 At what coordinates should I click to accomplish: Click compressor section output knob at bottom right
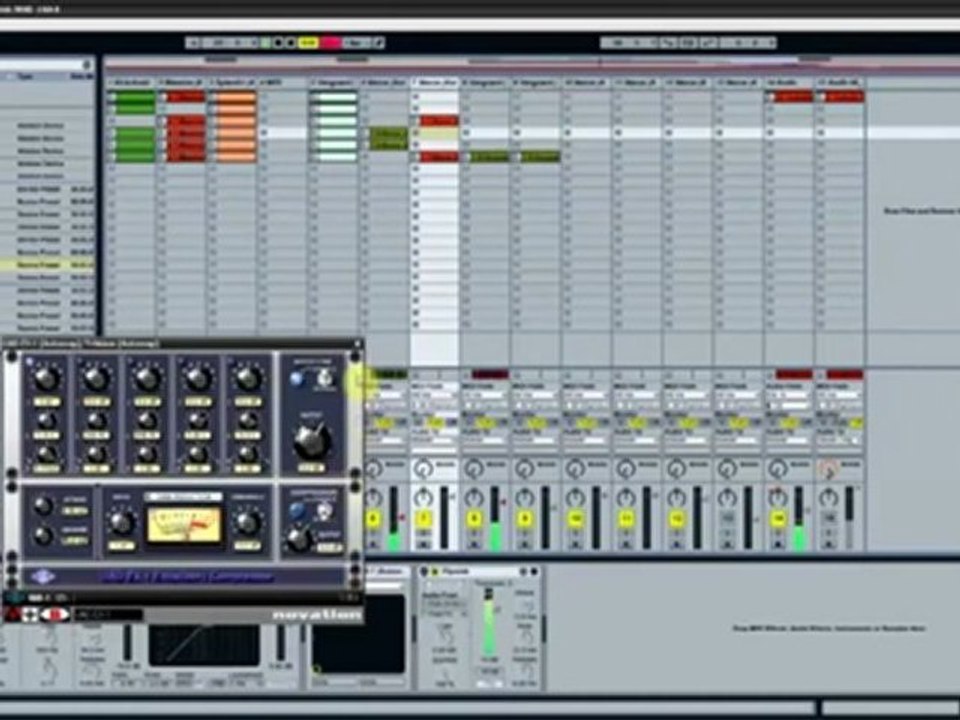[x=299, y=538]
